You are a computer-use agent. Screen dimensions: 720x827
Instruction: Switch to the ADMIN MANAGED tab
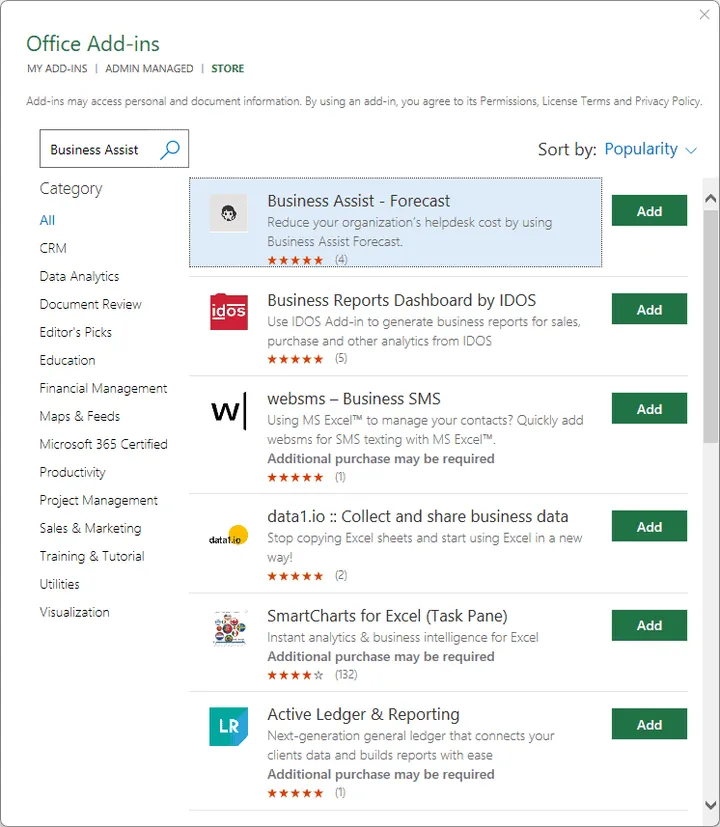point(149,69)
